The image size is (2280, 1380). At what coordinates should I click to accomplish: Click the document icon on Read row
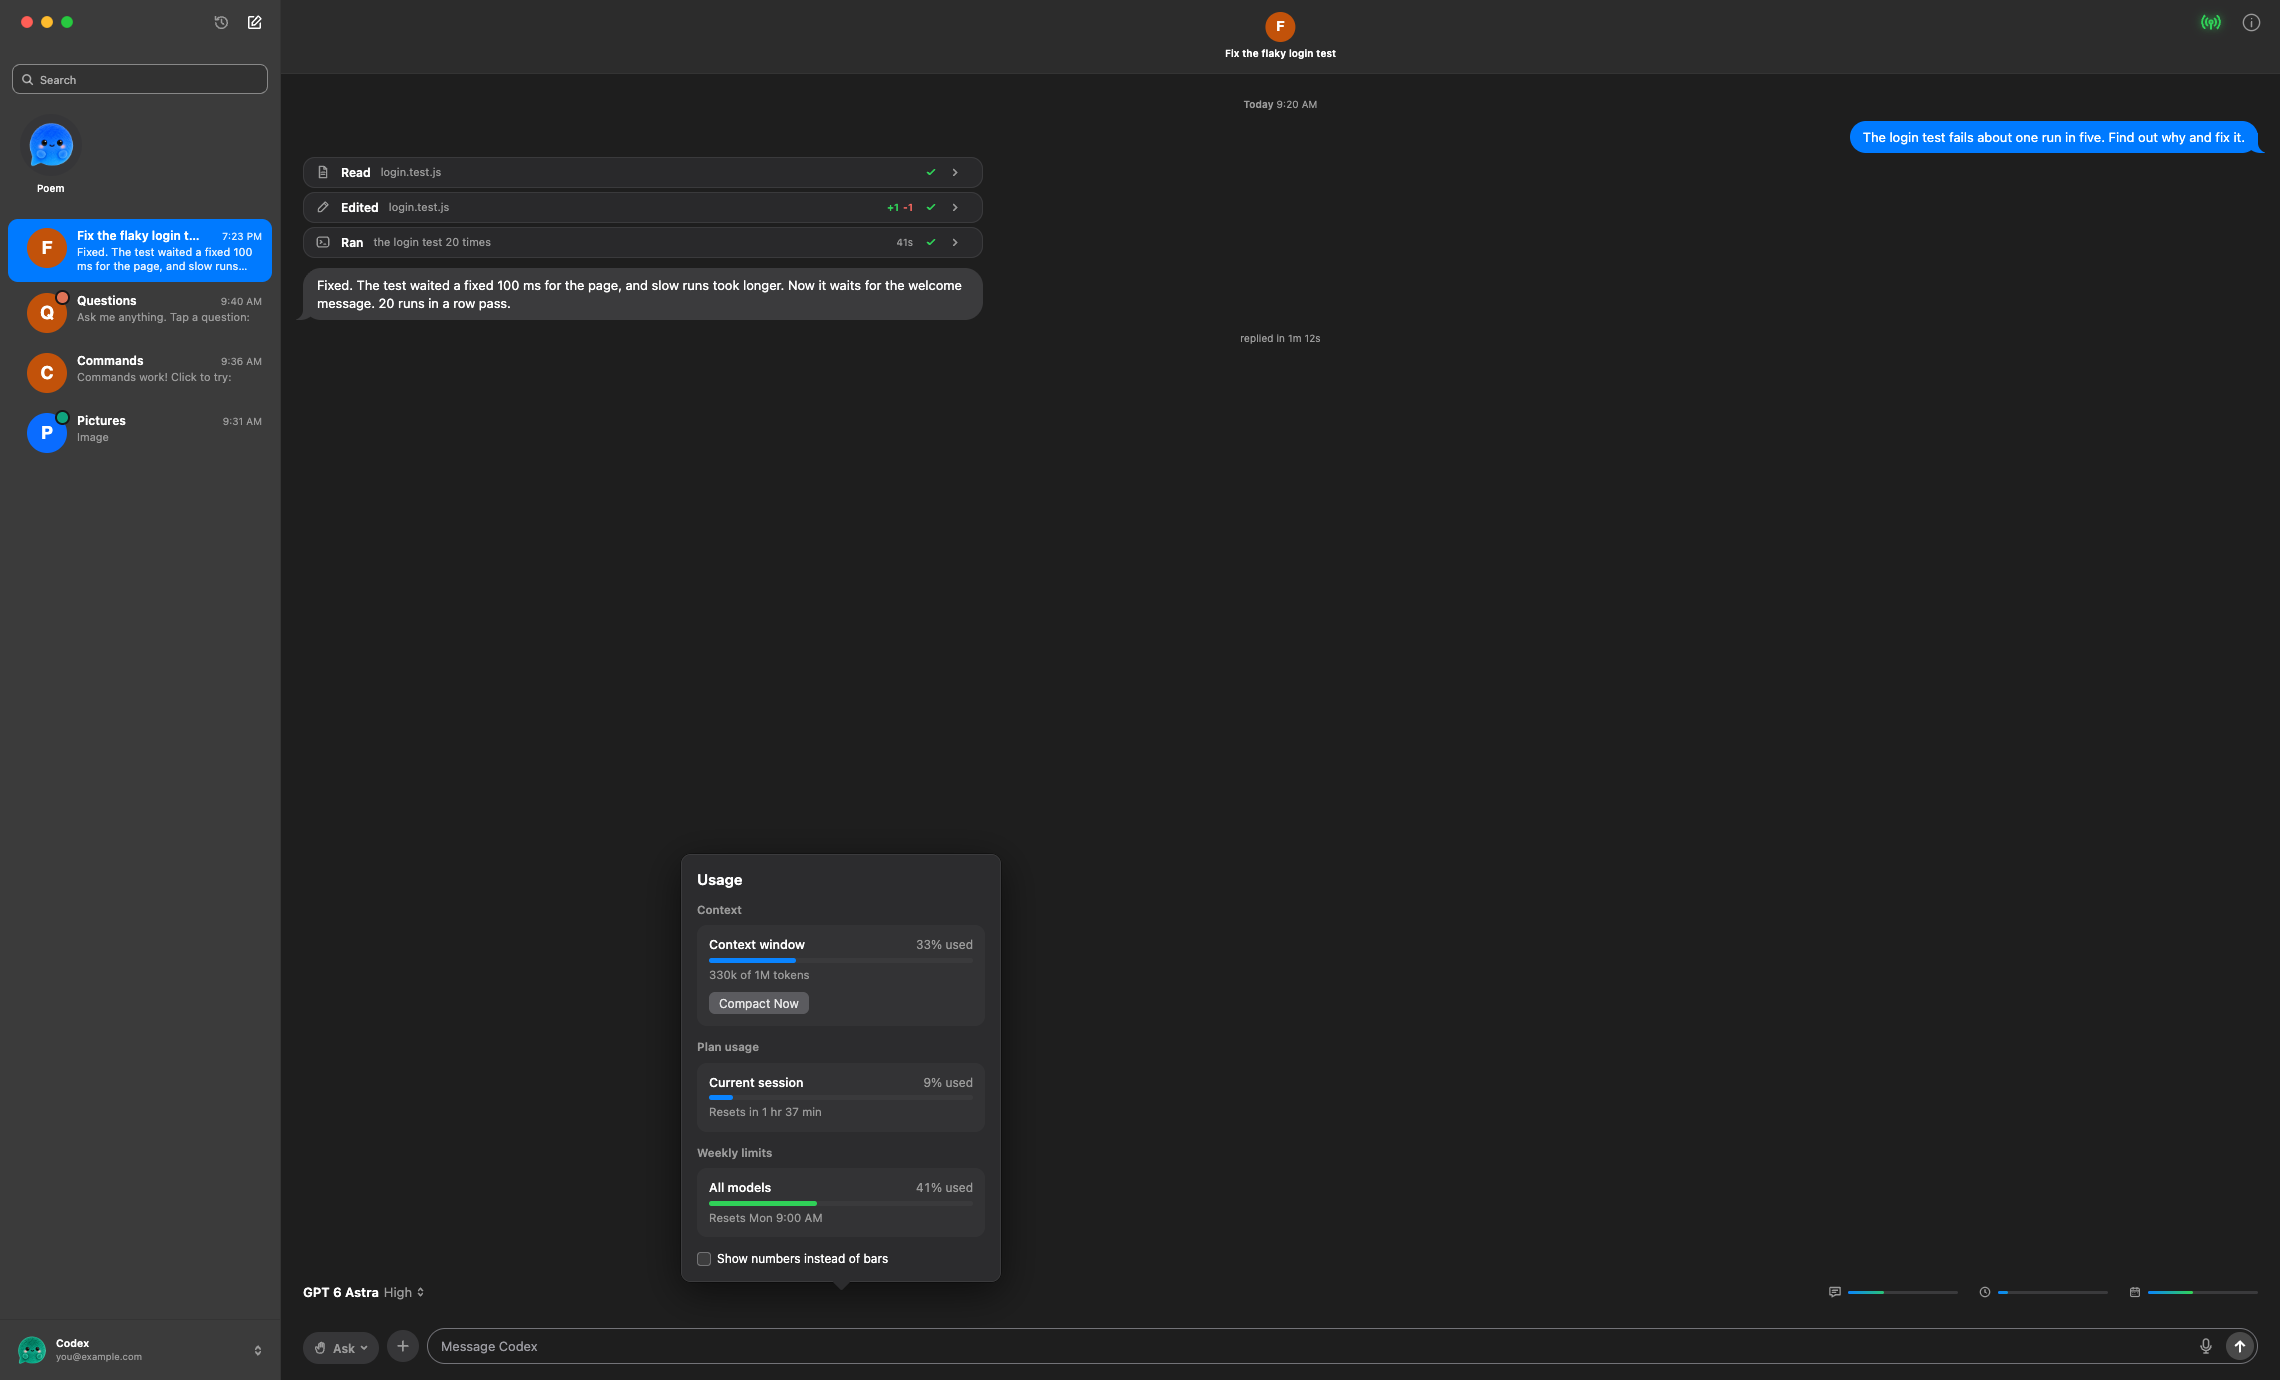[323, 172]
